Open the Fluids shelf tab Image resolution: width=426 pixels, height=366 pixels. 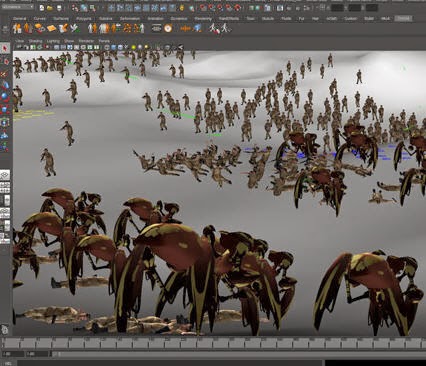pyautogui.click(x=286, y=19)
